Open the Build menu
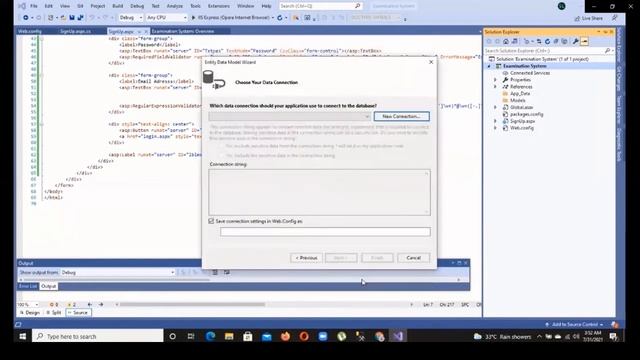 pos(118,6)
